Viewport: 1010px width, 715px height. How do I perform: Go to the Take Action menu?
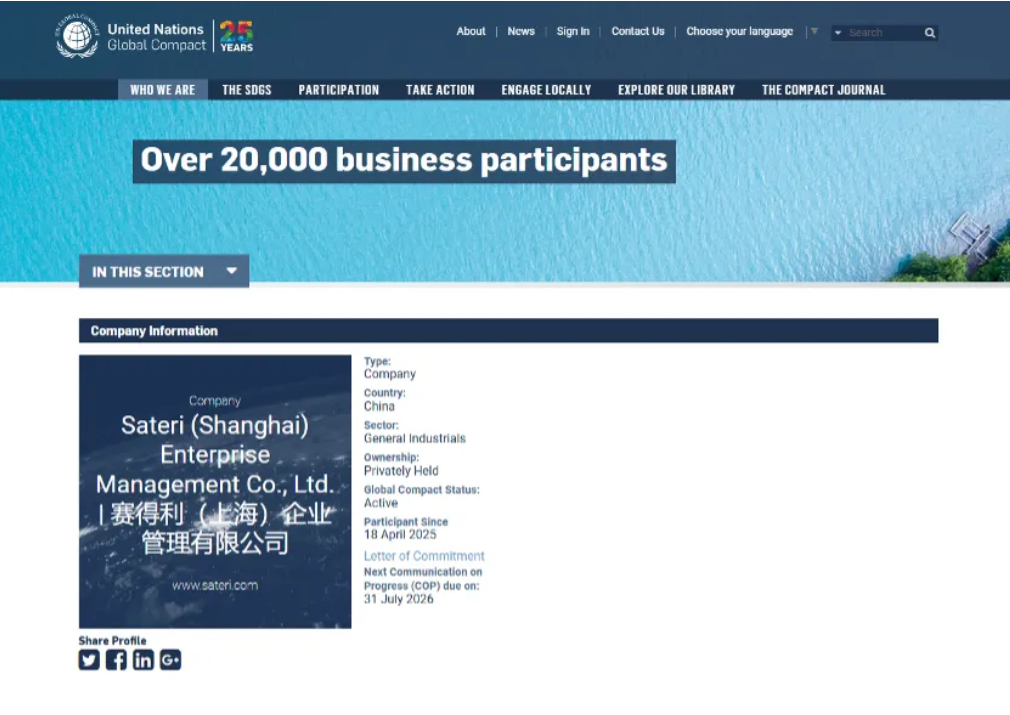point(440,90)
